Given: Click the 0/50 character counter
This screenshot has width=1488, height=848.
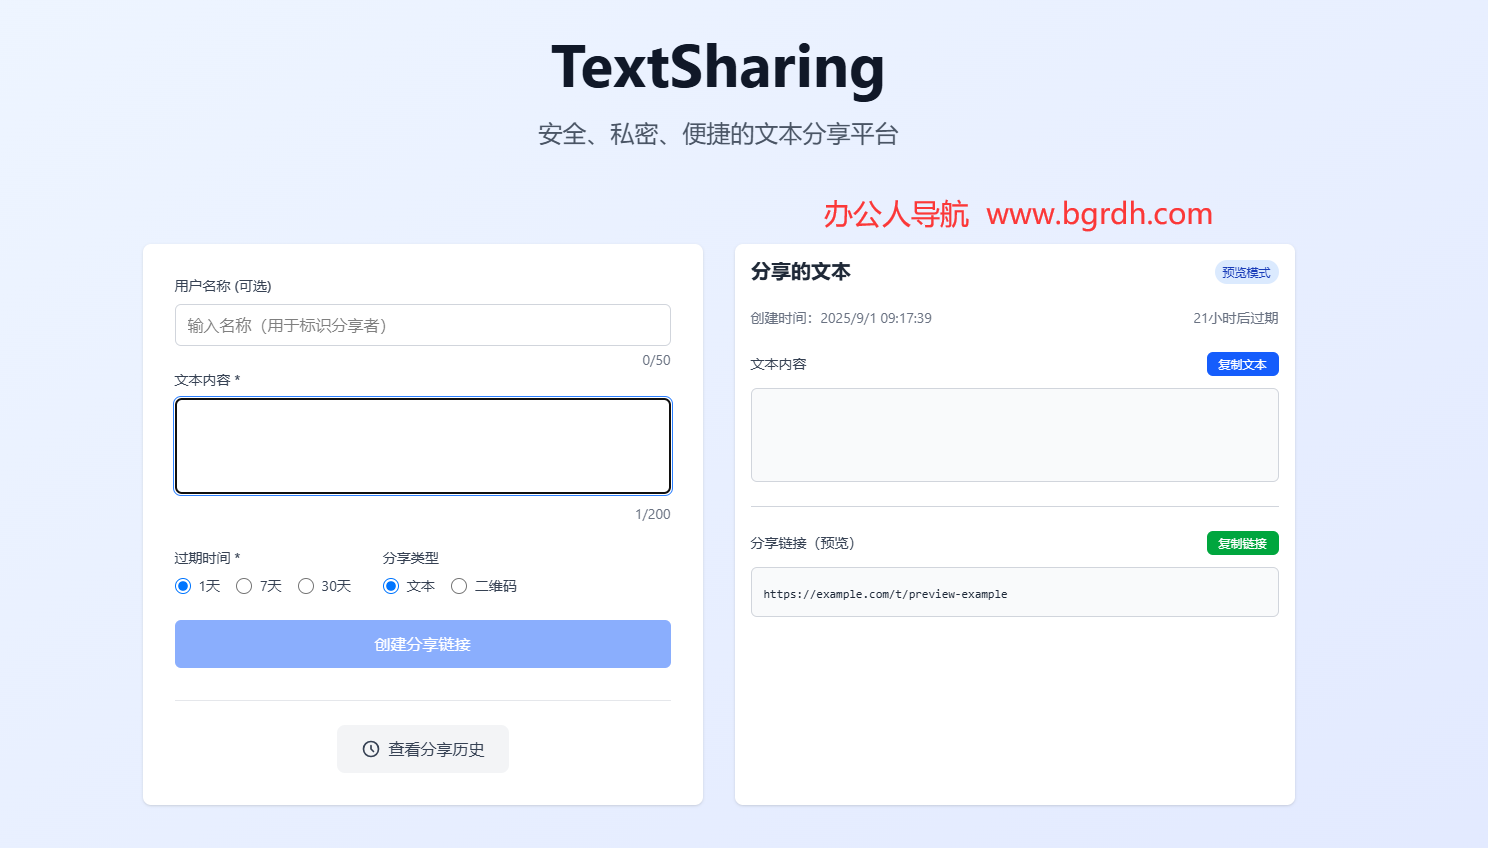Looking at the screenshot, I should [x=656, y=360].
